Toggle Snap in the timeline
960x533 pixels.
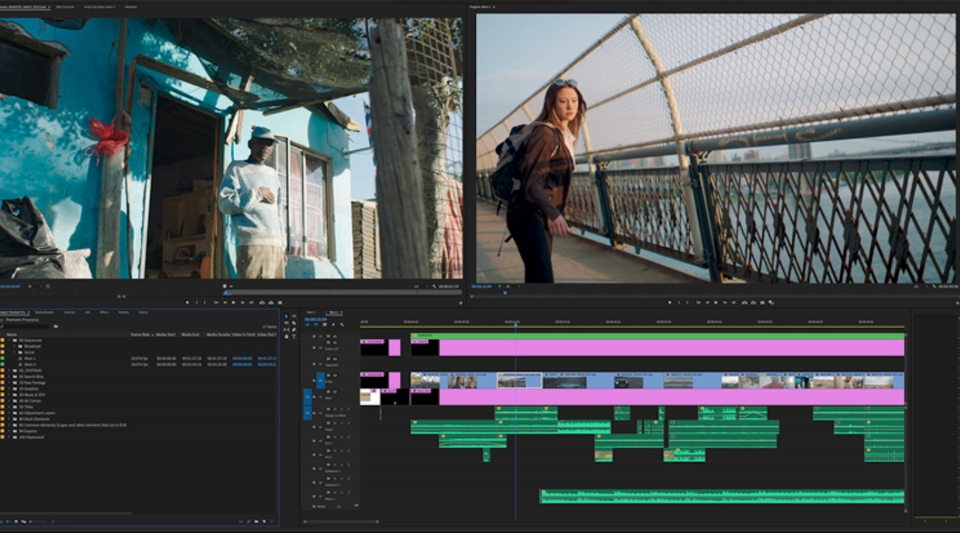[315, 324]
